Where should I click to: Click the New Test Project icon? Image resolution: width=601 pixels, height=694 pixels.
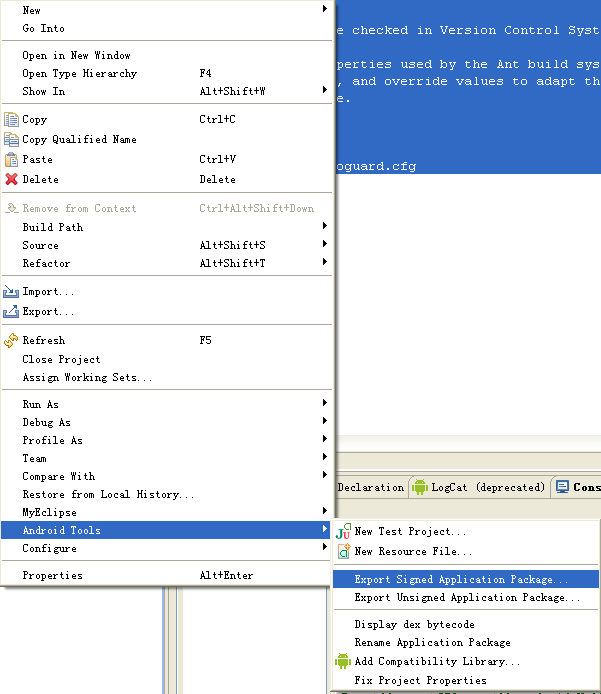tap(343, 533)
